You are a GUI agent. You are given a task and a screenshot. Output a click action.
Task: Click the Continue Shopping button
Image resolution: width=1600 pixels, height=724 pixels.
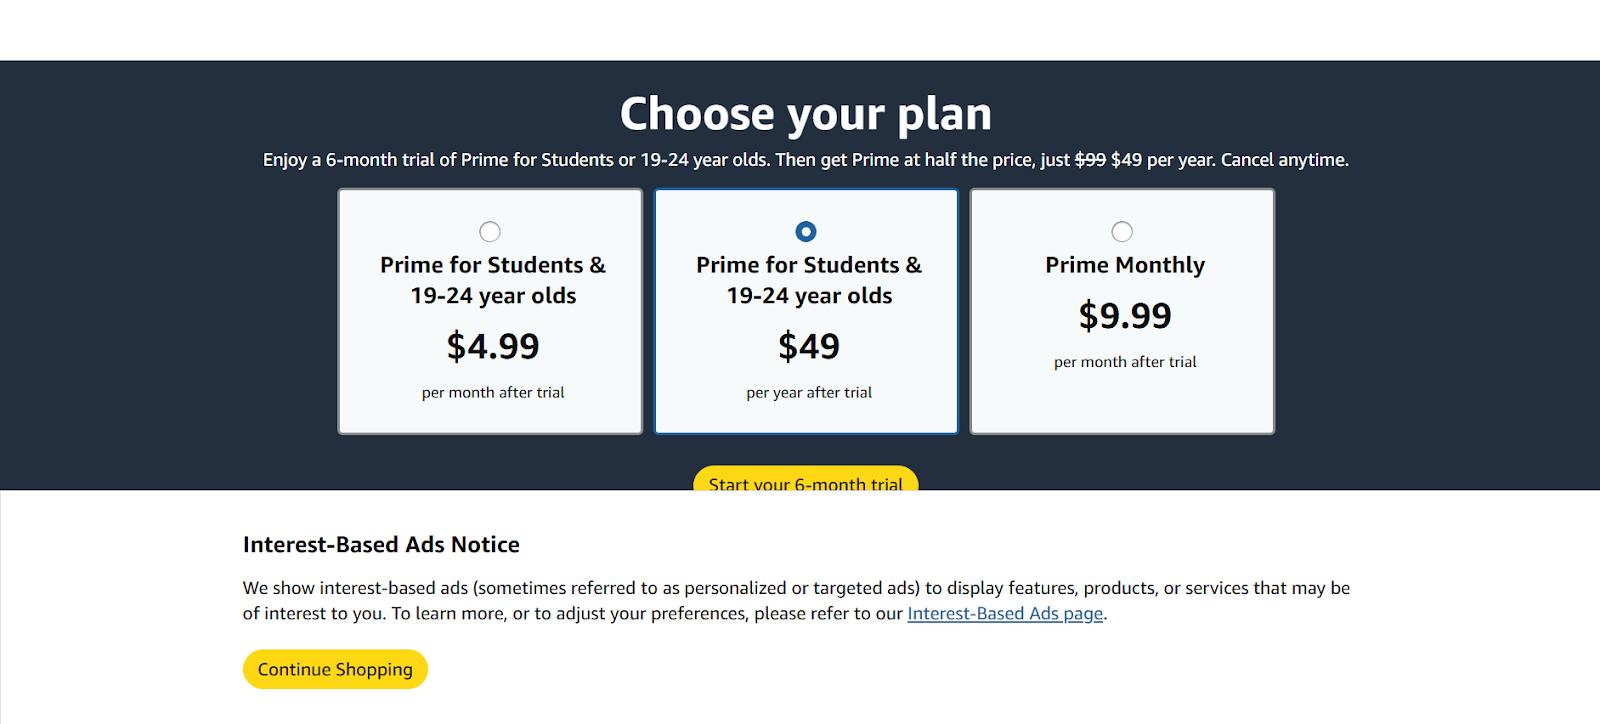[x=335, y=669]
